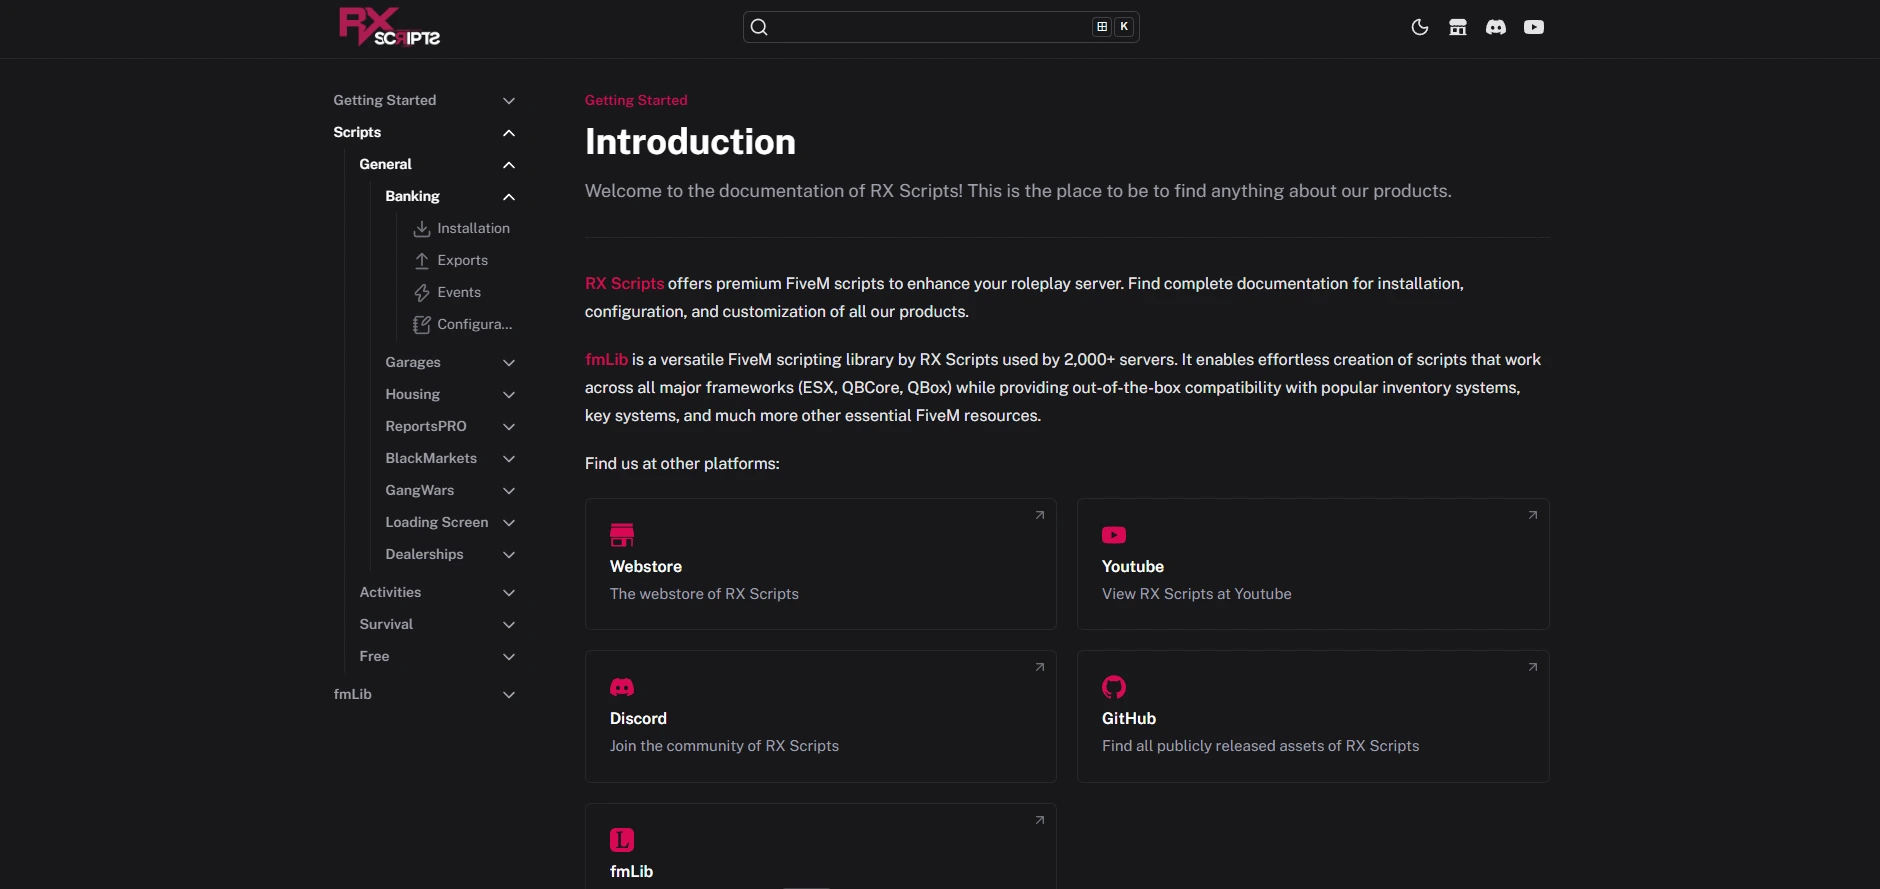Open Configuration page under Banking
Screen dimensions: 1880x889
click(x=474, y=324)
